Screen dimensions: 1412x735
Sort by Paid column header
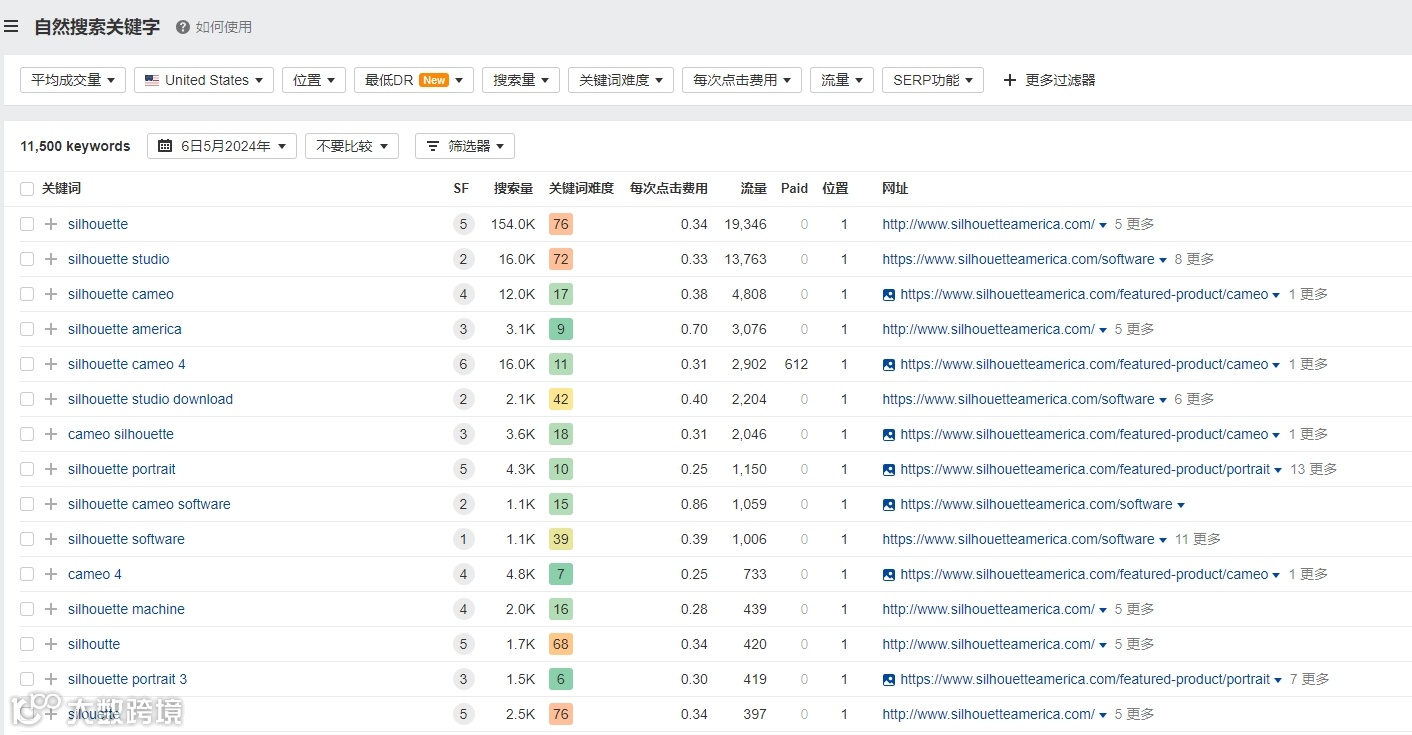tap(794, 188)
